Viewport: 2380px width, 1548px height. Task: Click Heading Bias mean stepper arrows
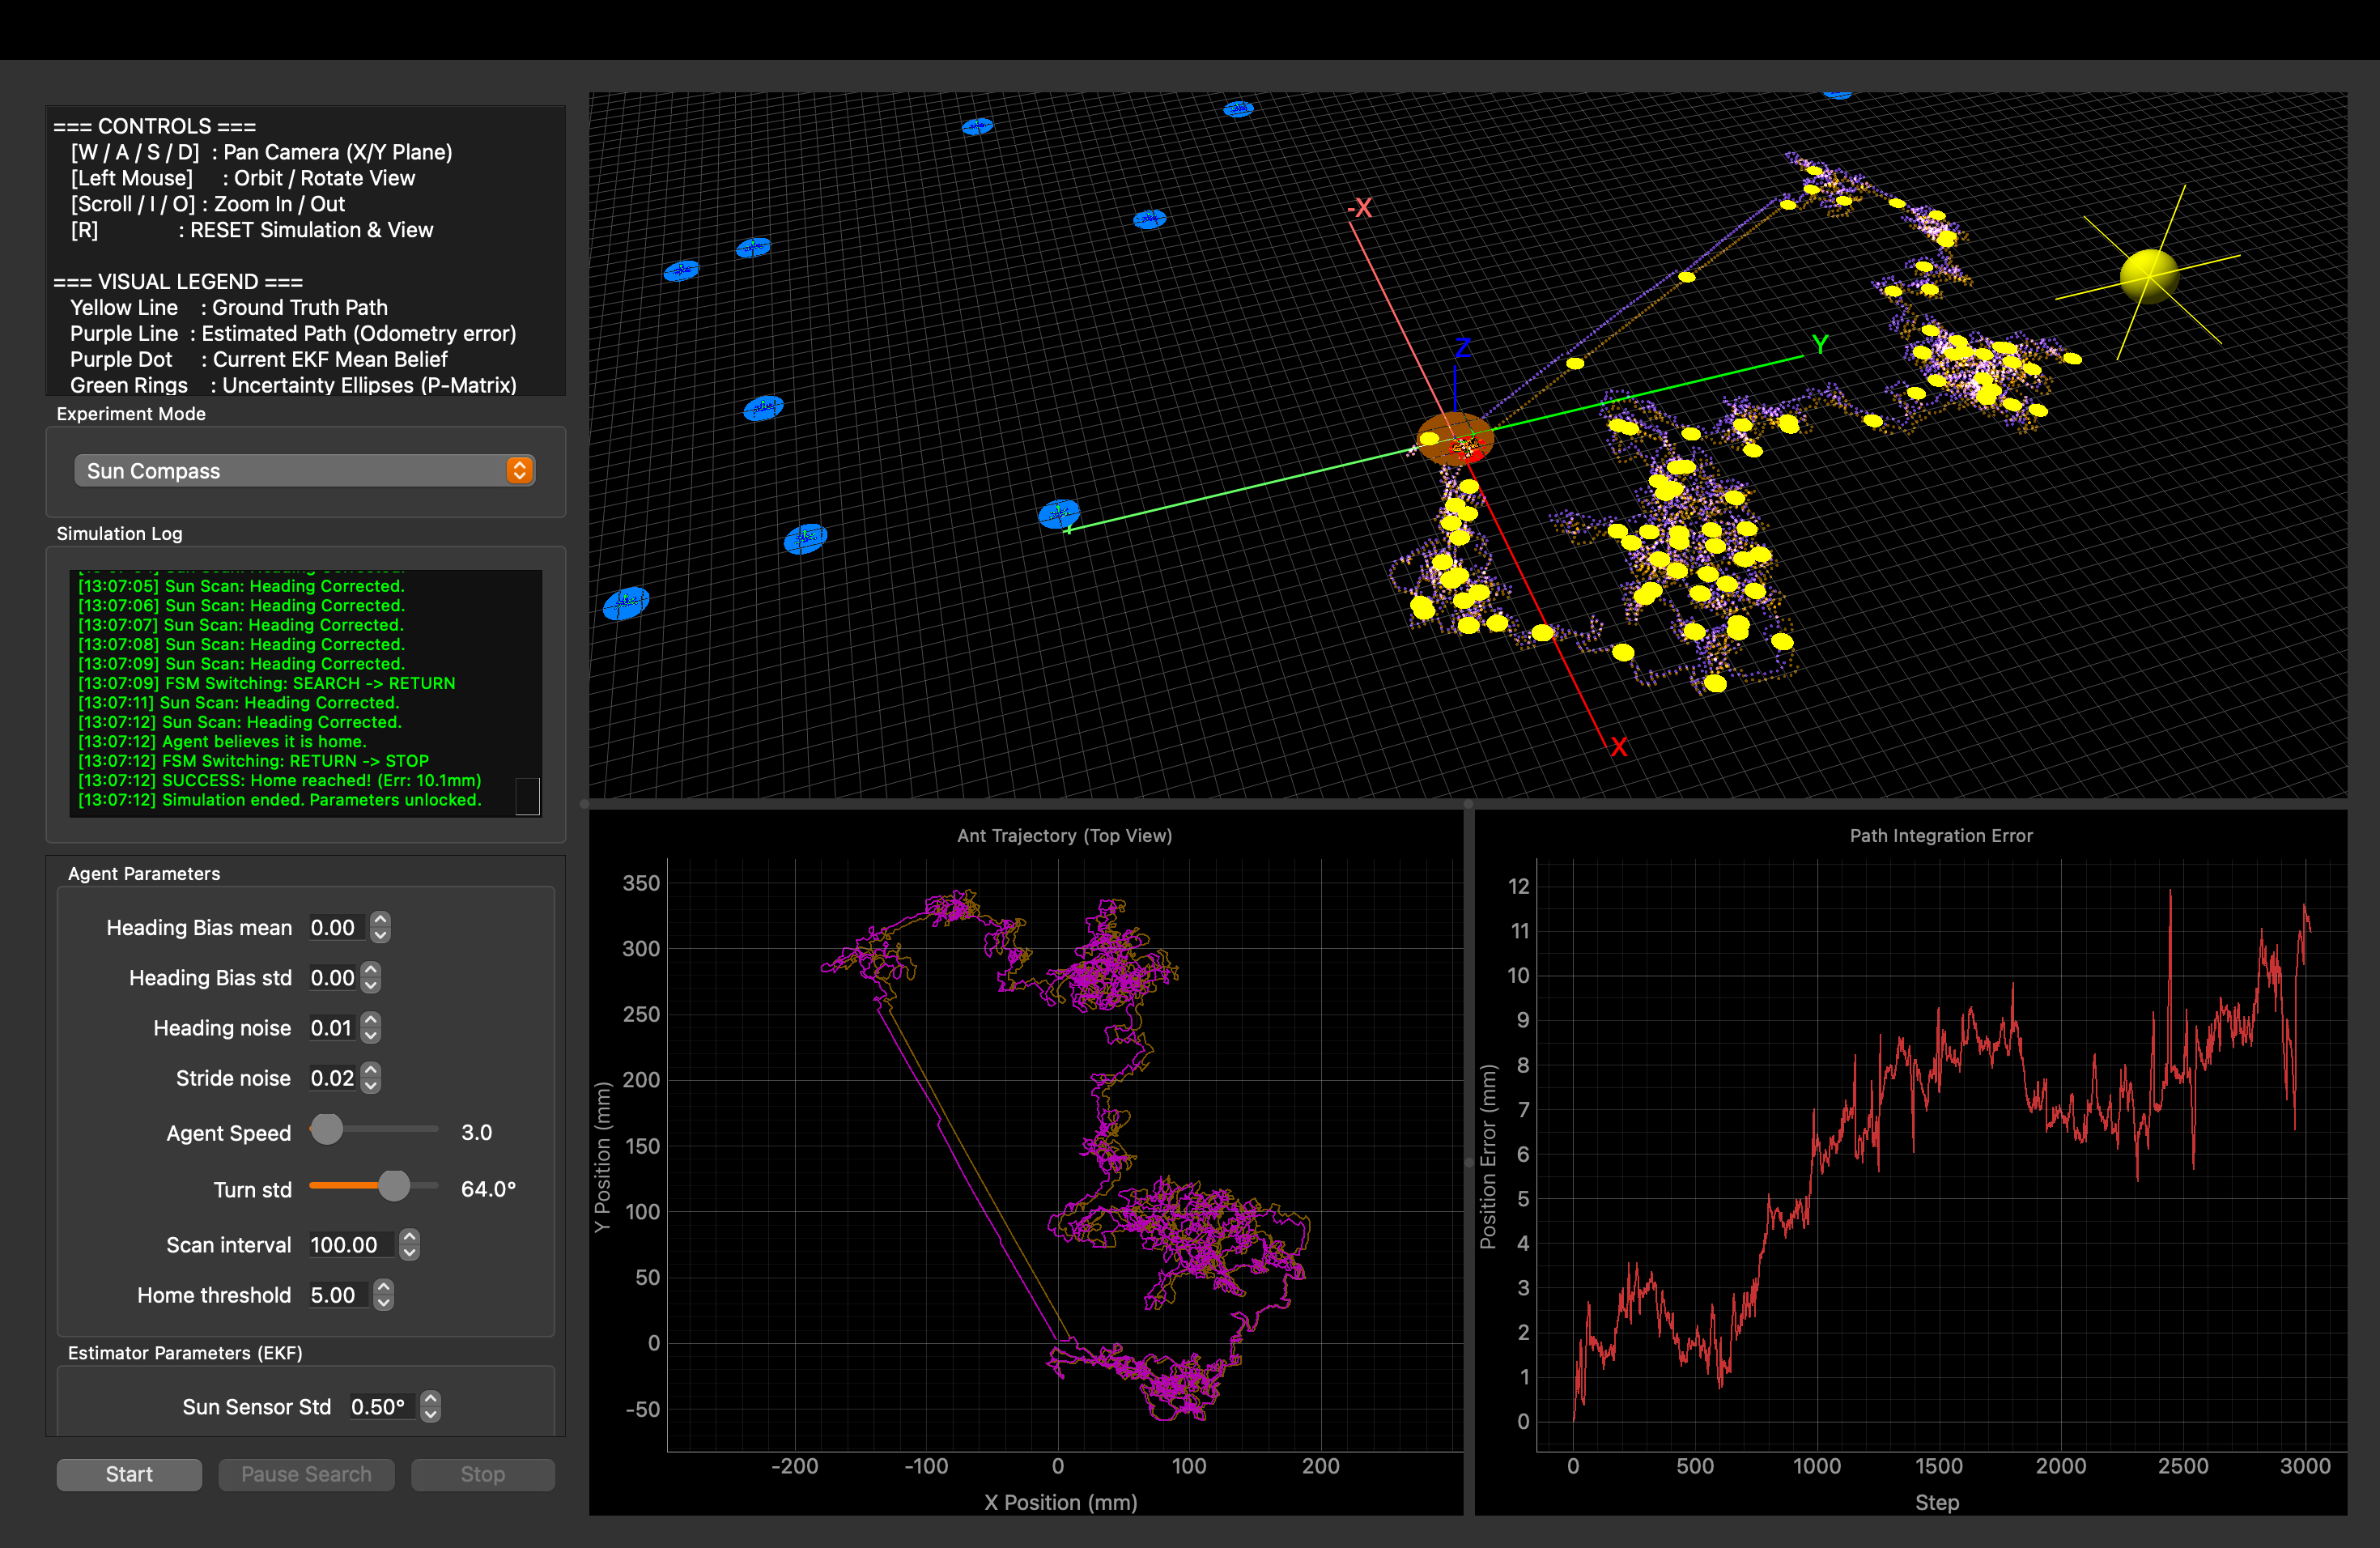tap(380, 928)
